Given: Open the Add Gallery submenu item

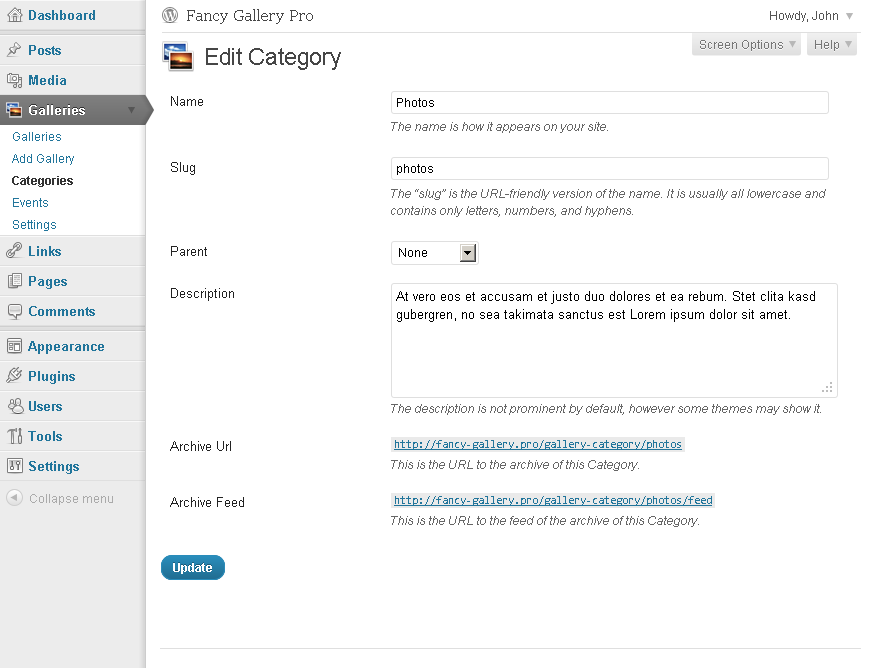Looking at the screenshot, I should [x=43, y=159].
